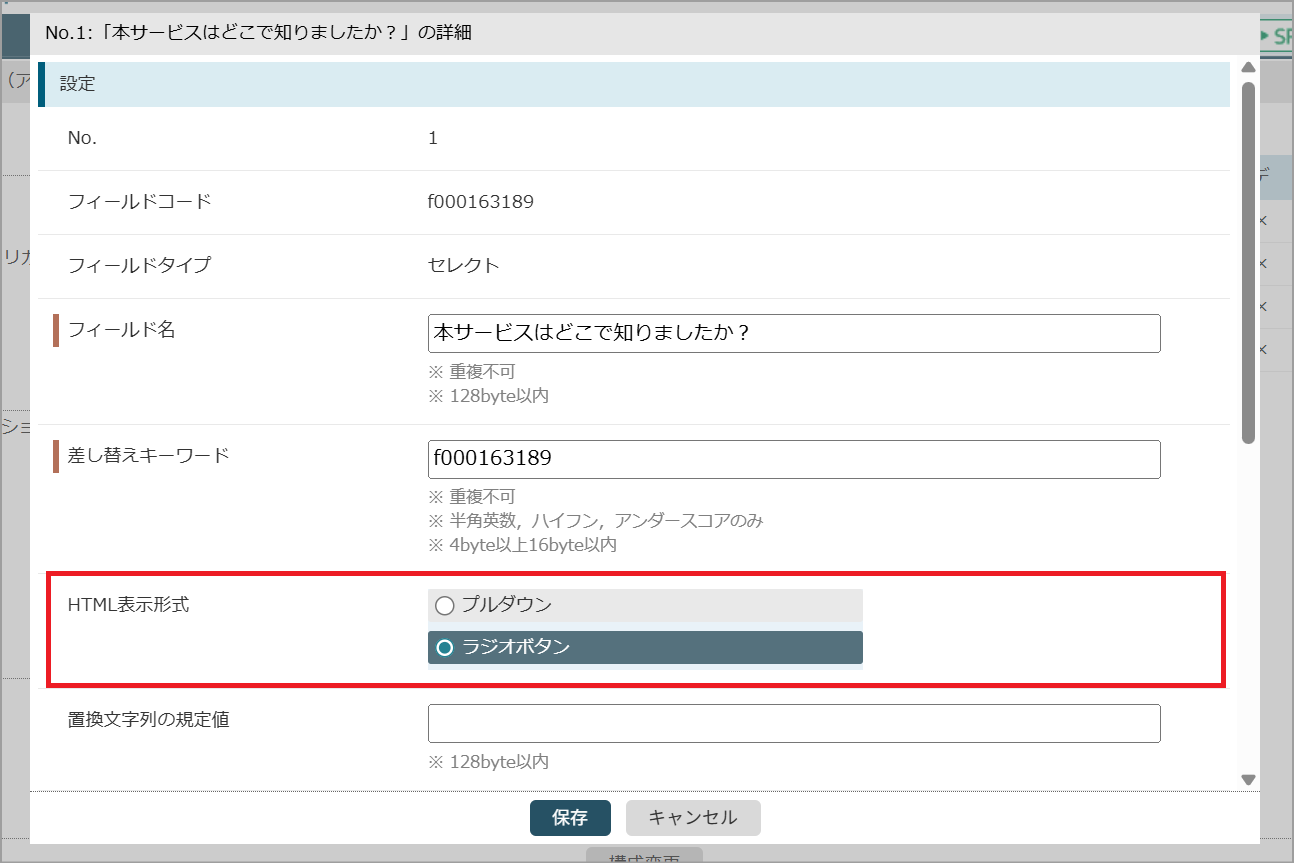This screenshot has width=1294, height=863.
Task: Click the dialog's vertical scrollbar thumb
Action: click(x=1248, y=260)
